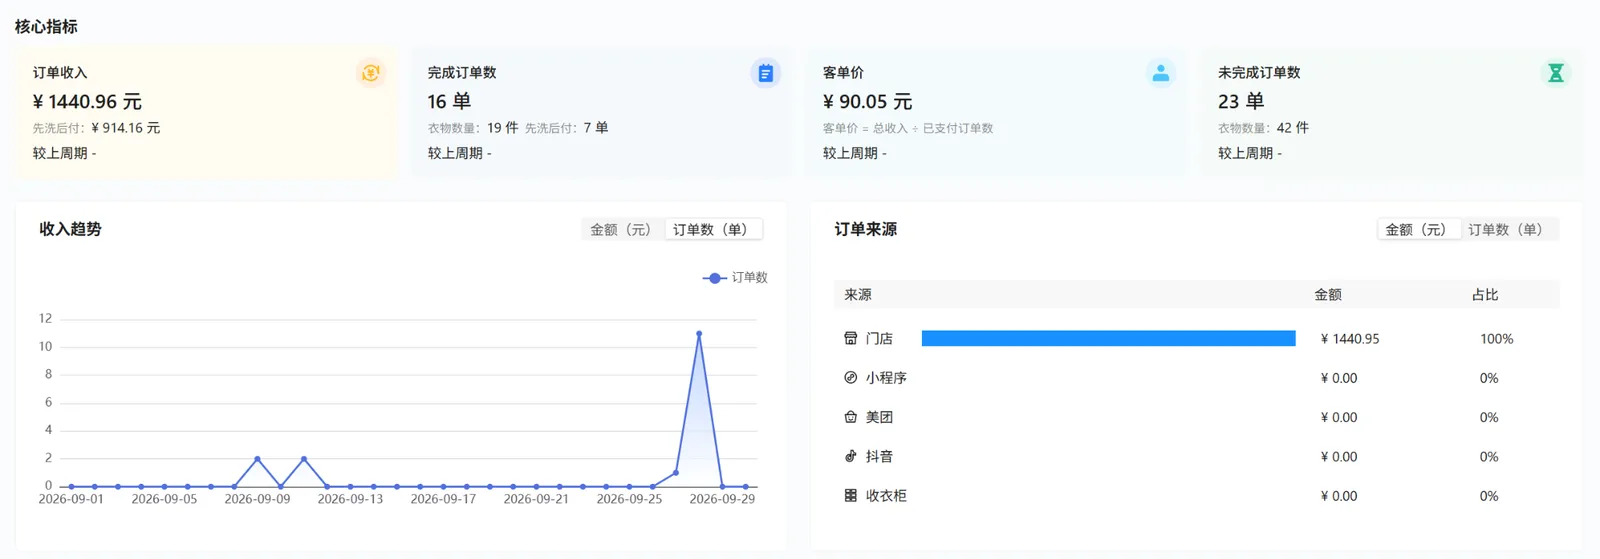Click the 核心指标 section heading
This screenshot has width=1600, height=559.
coord(46,27)
